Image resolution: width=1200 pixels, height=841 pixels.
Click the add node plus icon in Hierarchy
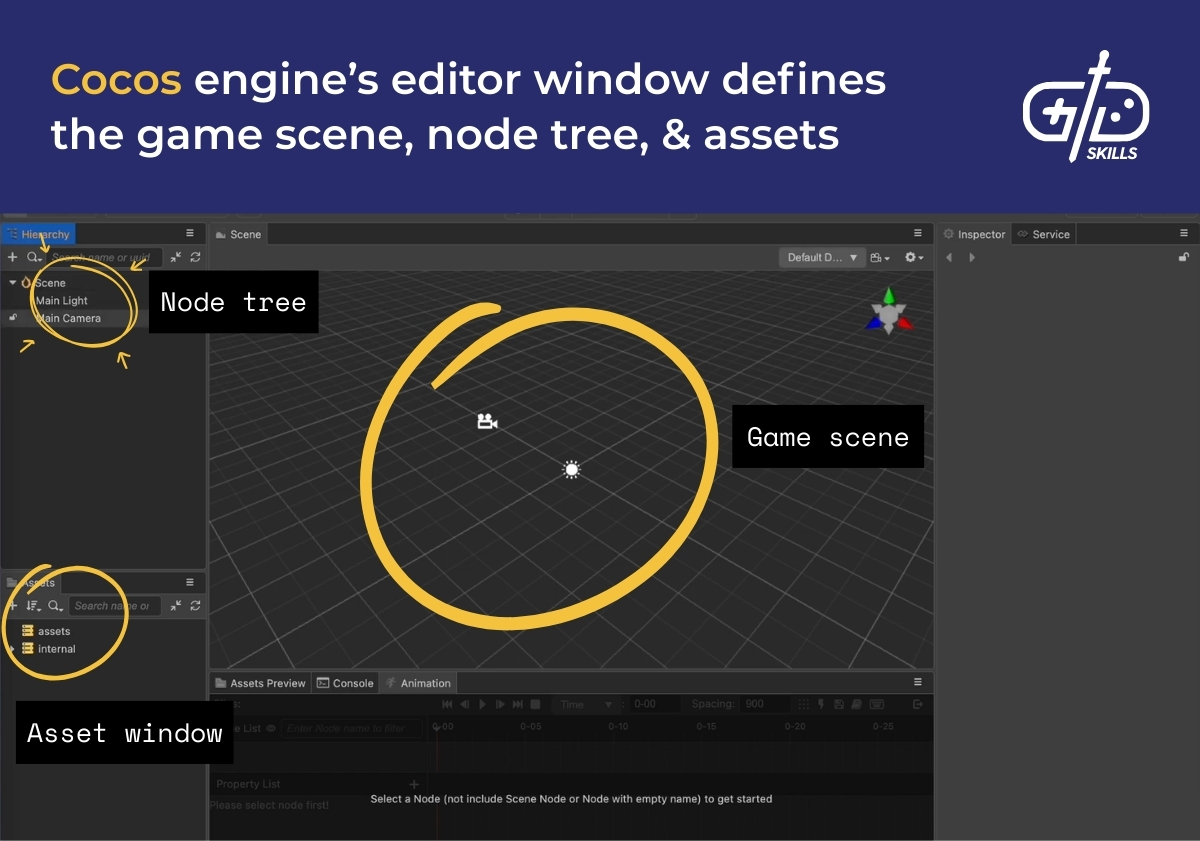[x=12, y=257]
